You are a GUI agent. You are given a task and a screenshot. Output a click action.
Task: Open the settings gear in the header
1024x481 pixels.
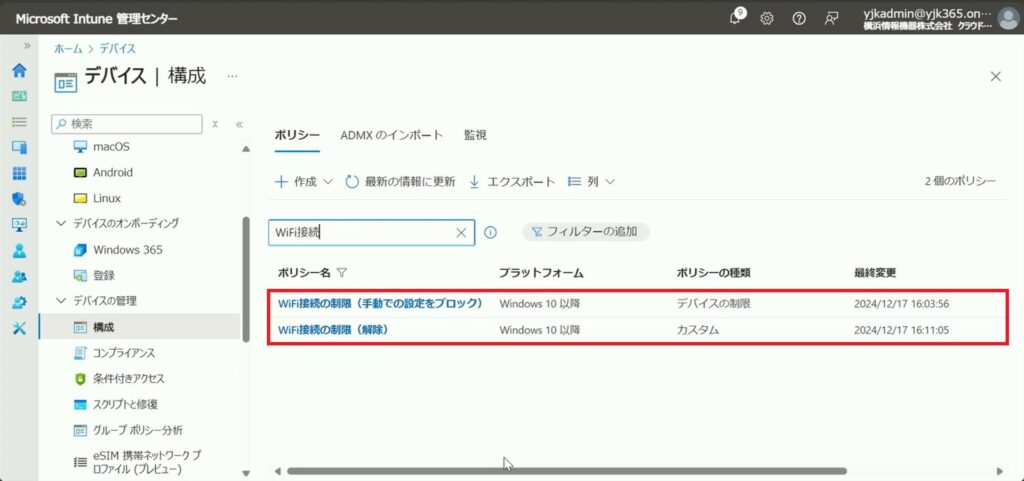tap(767, 18)
